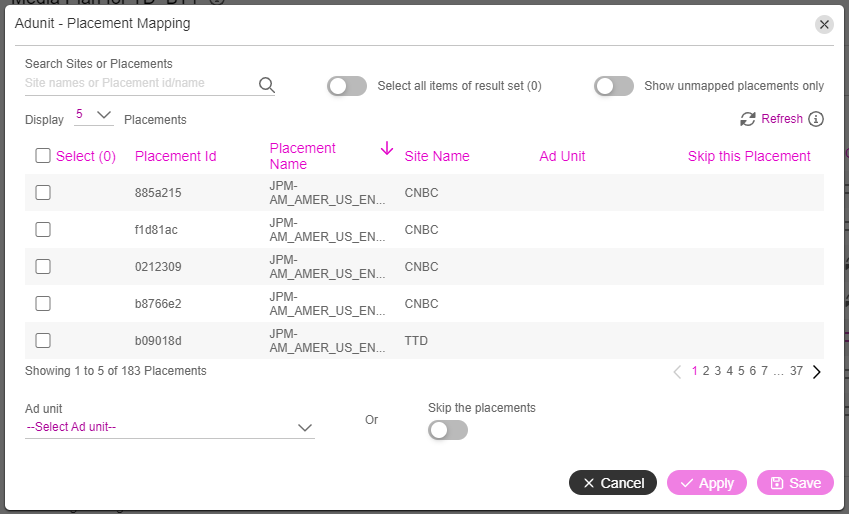Click the Save button

[795, 483]
